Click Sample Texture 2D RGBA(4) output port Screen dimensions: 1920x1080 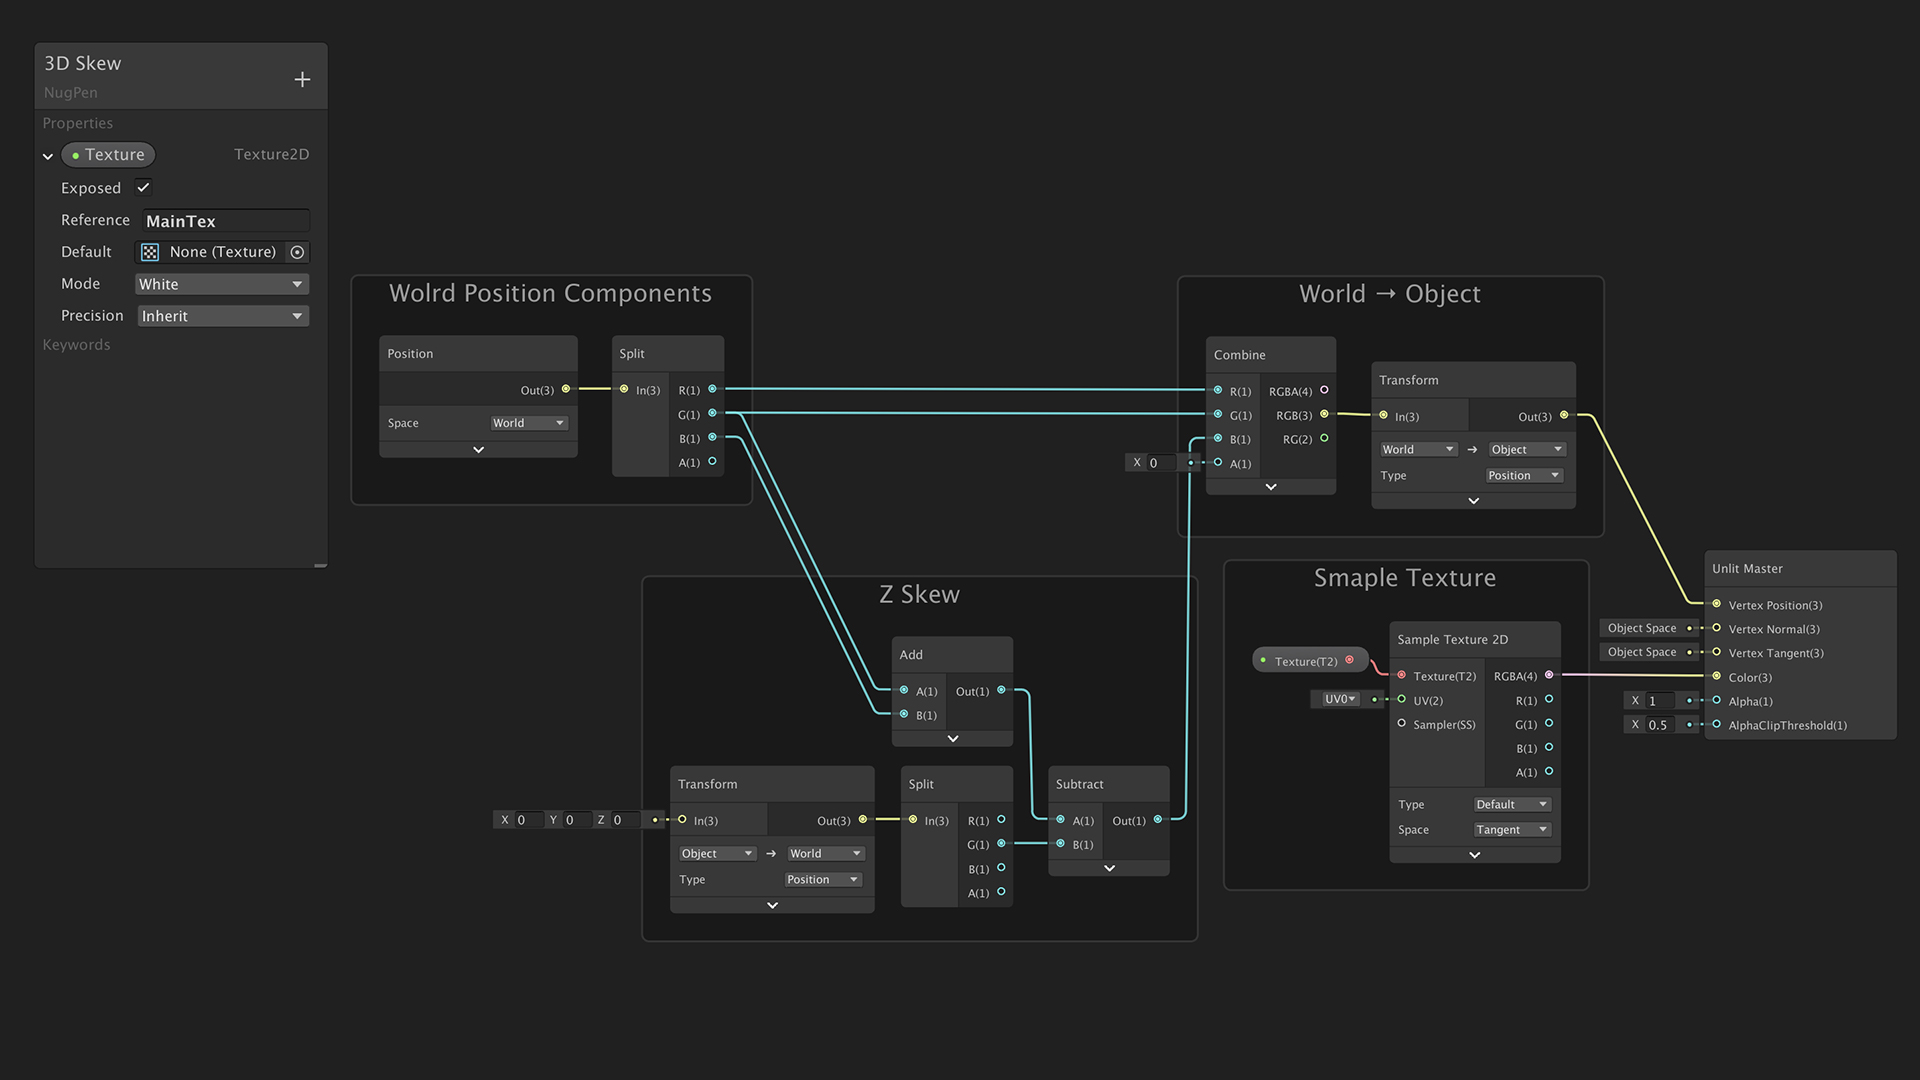[1549, 675]
